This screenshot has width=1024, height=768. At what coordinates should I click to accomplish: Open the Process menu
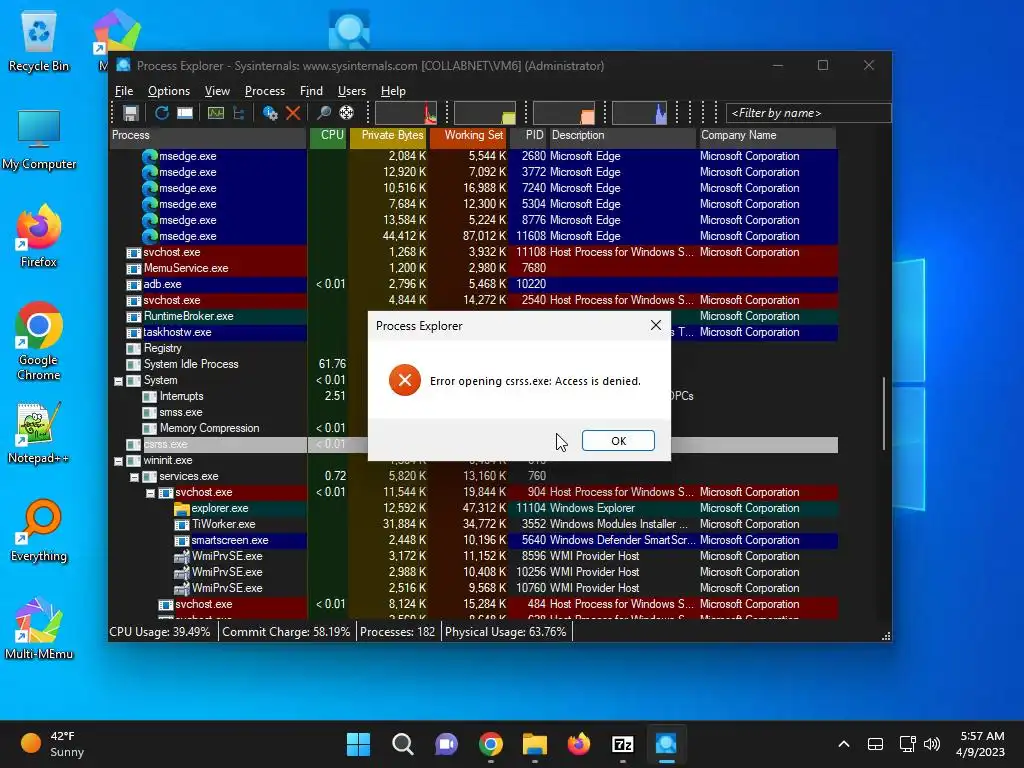(264, 91)
